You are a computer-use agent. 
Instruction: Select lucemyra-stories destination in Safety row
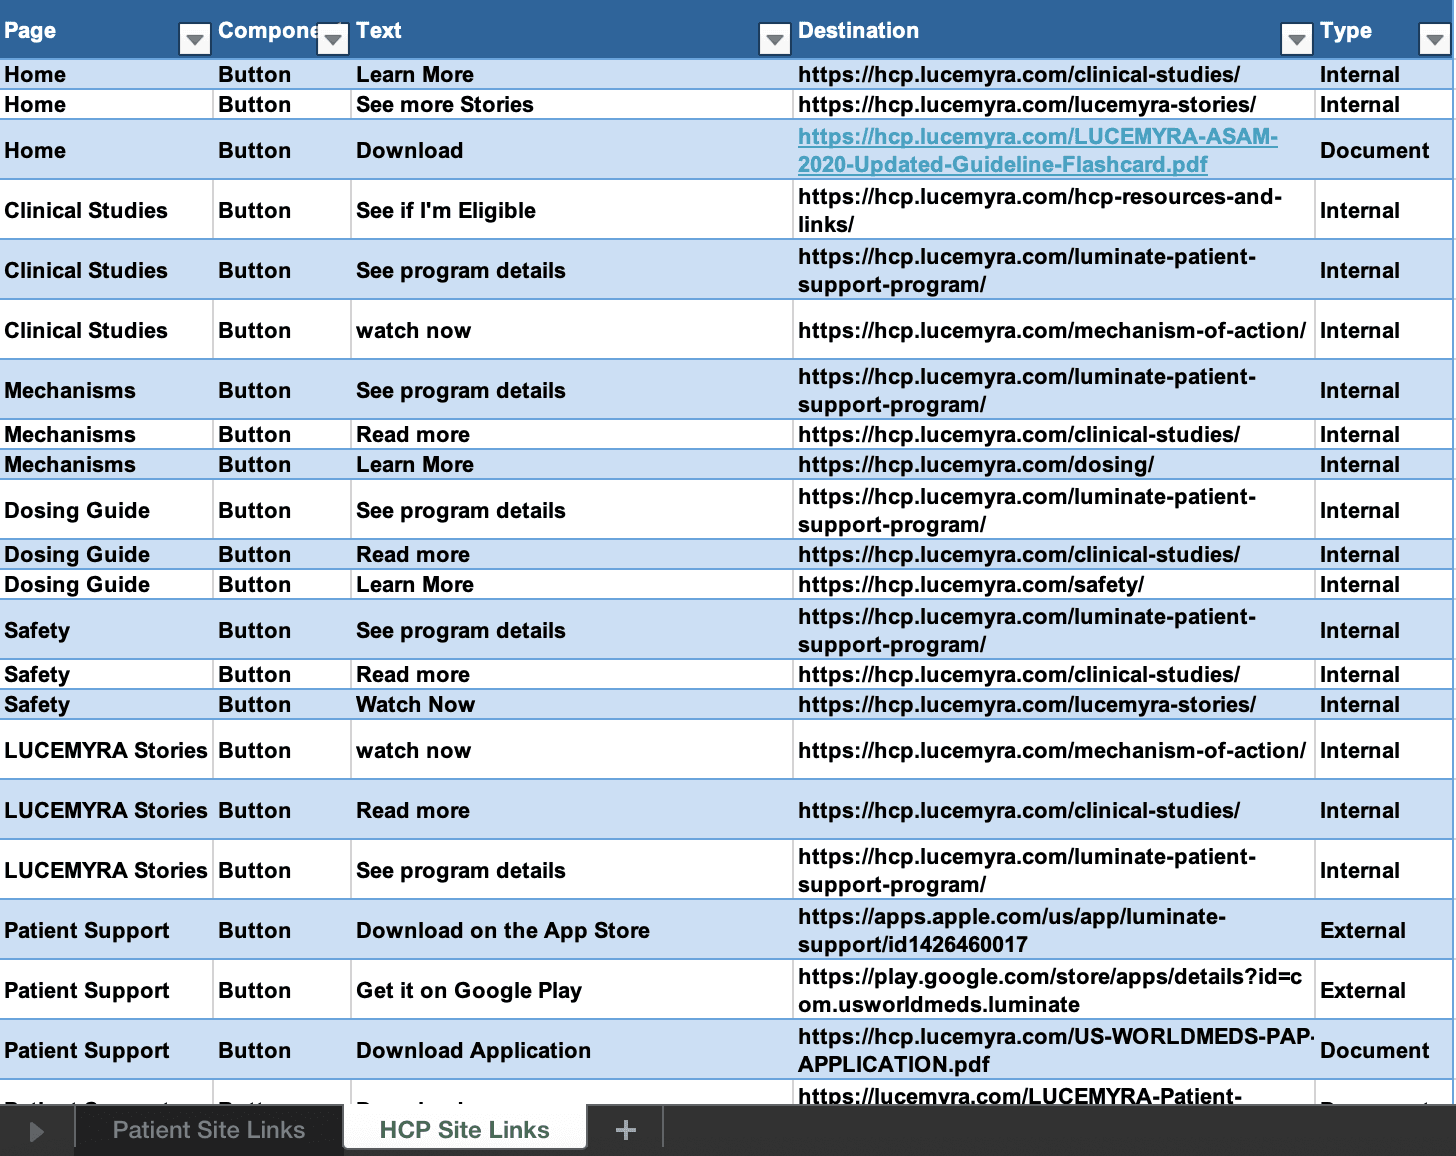tap(1054, 704)
